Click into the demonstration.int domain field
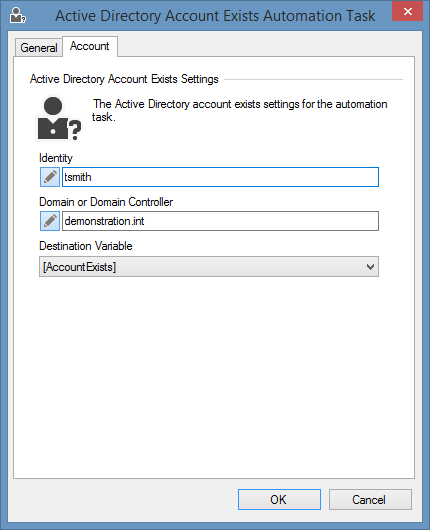 coord(220,221)
